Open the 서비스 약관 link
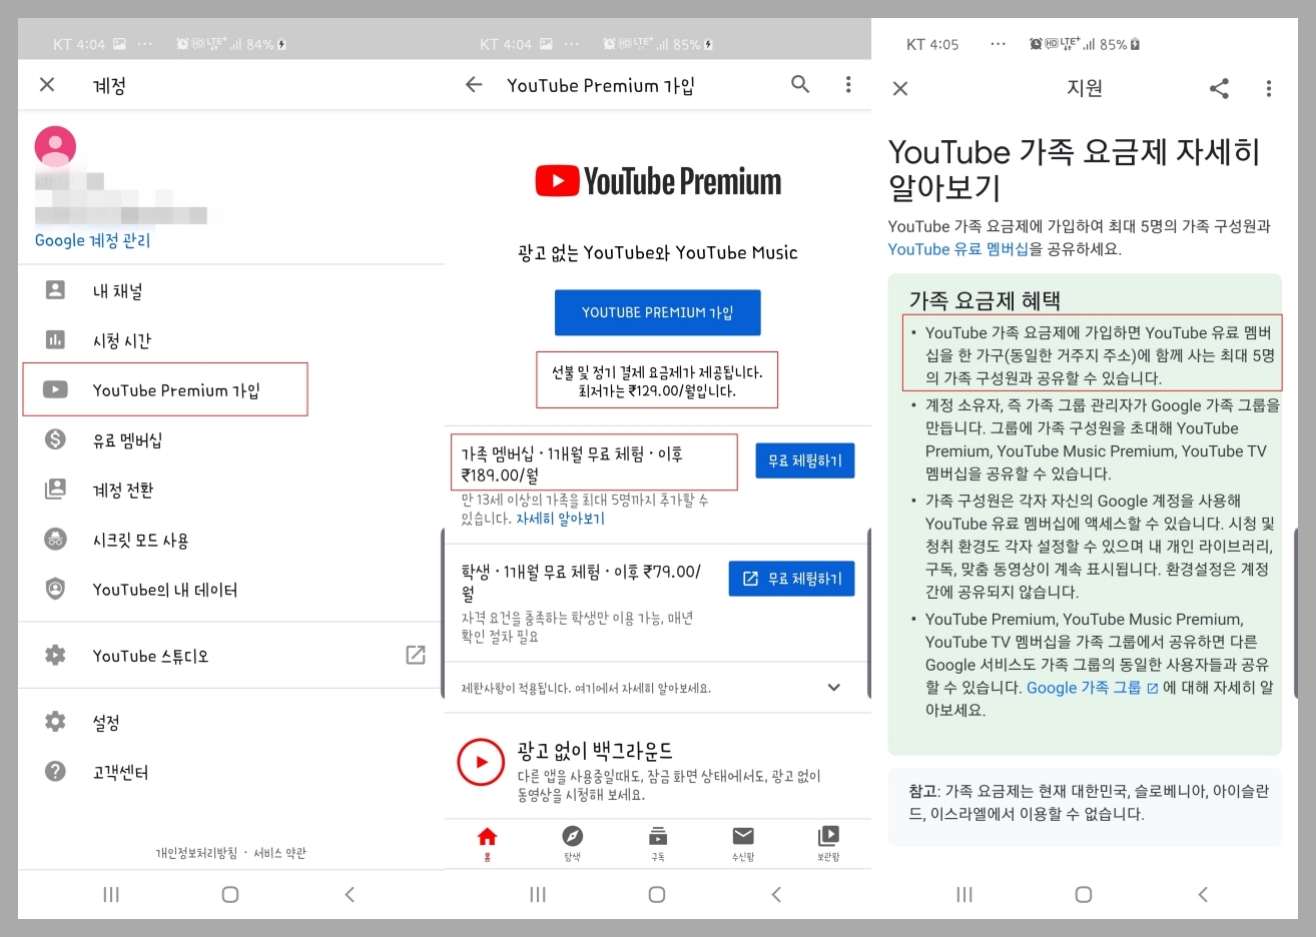The image size is (1316, 937). [x=280, y=853]
